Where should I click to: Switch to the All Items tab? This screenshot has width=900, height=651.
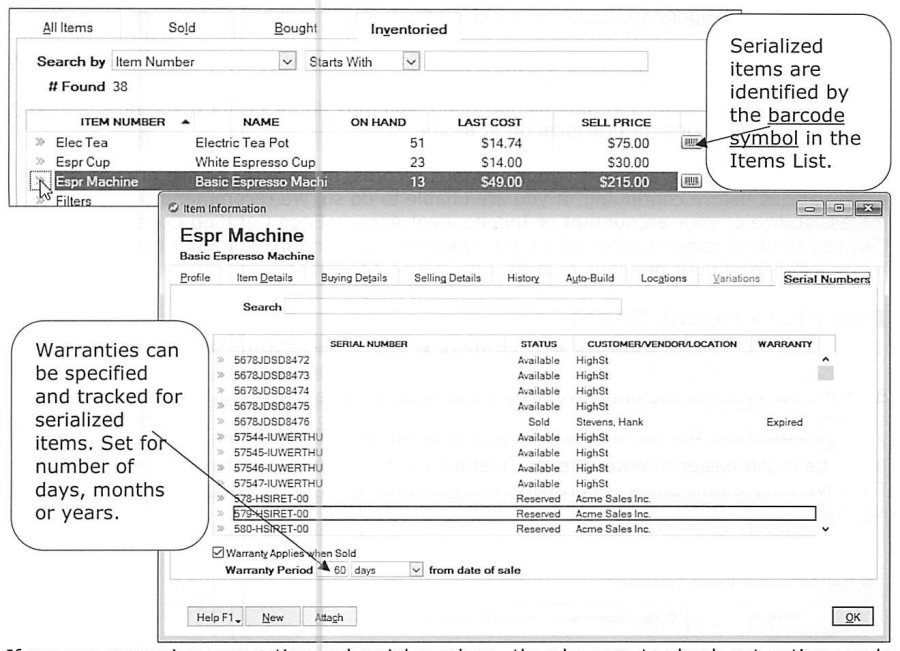pyautogui.click(x=68, y=28)
